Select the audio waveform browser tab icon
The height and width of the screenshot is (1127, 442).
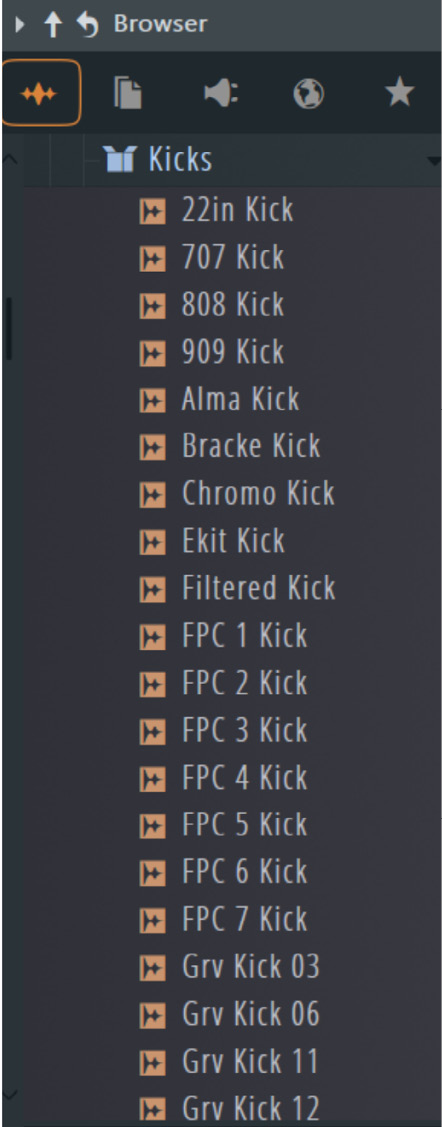40,93
